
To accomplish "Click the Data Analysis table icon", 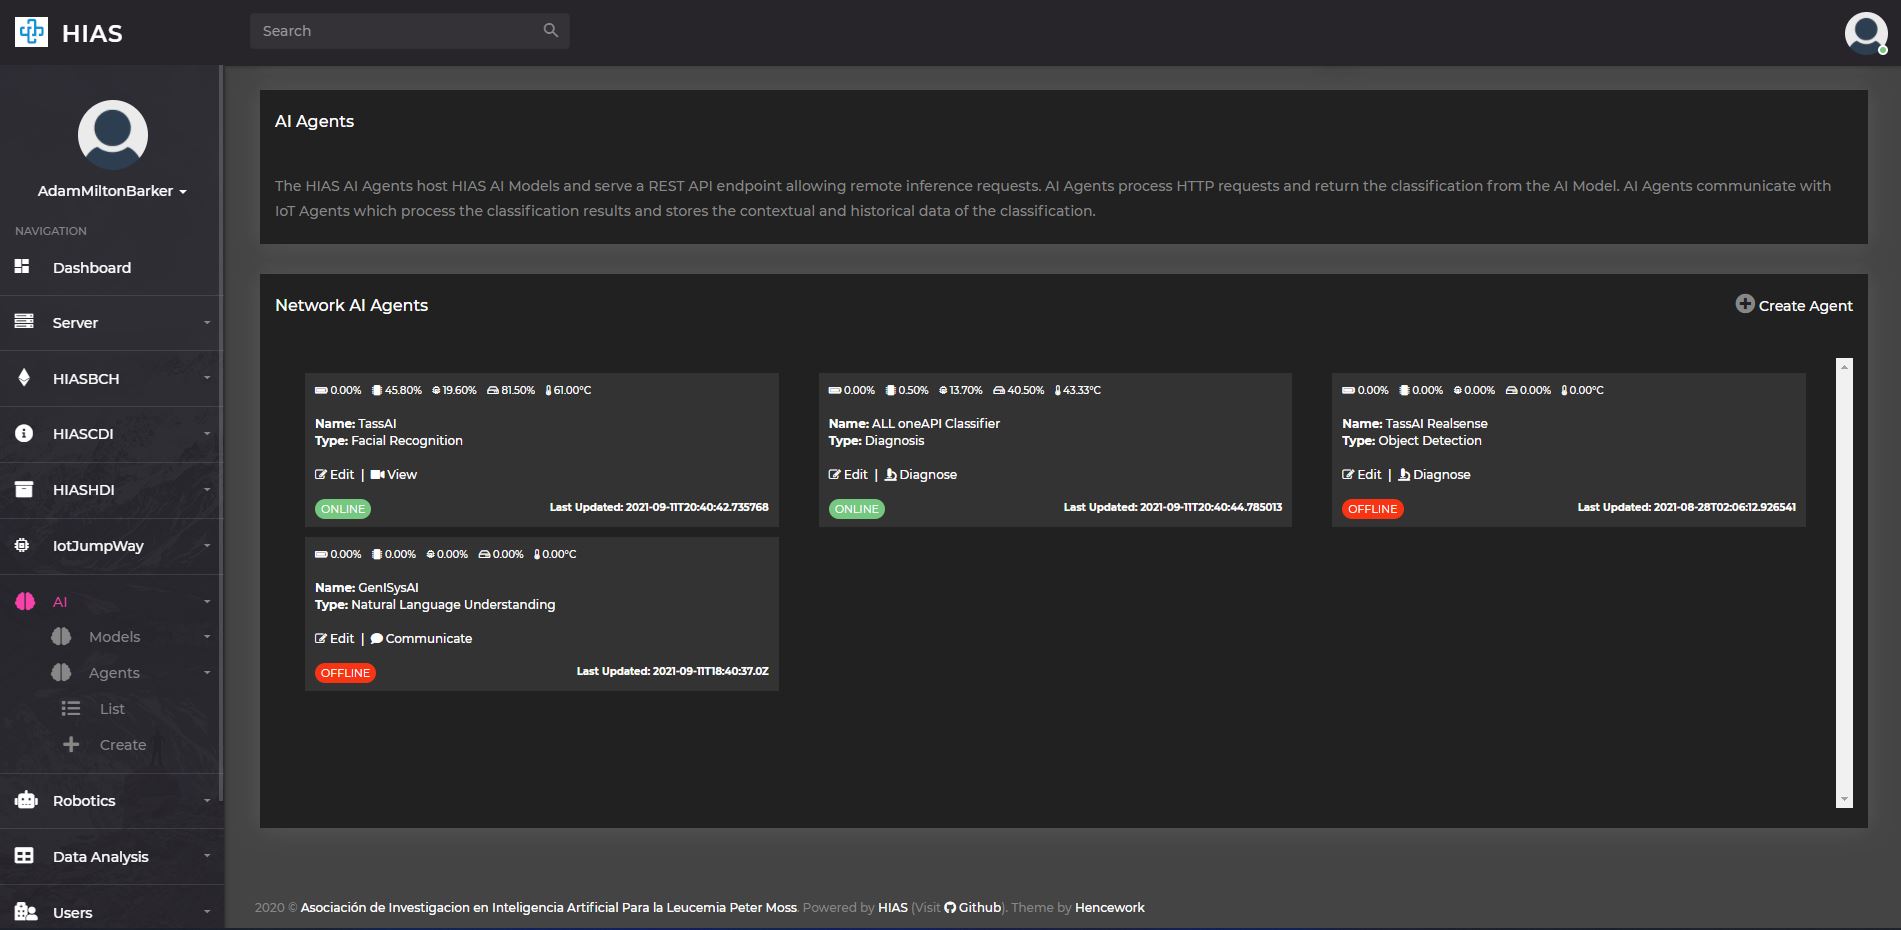I will [x=24, y=855].
